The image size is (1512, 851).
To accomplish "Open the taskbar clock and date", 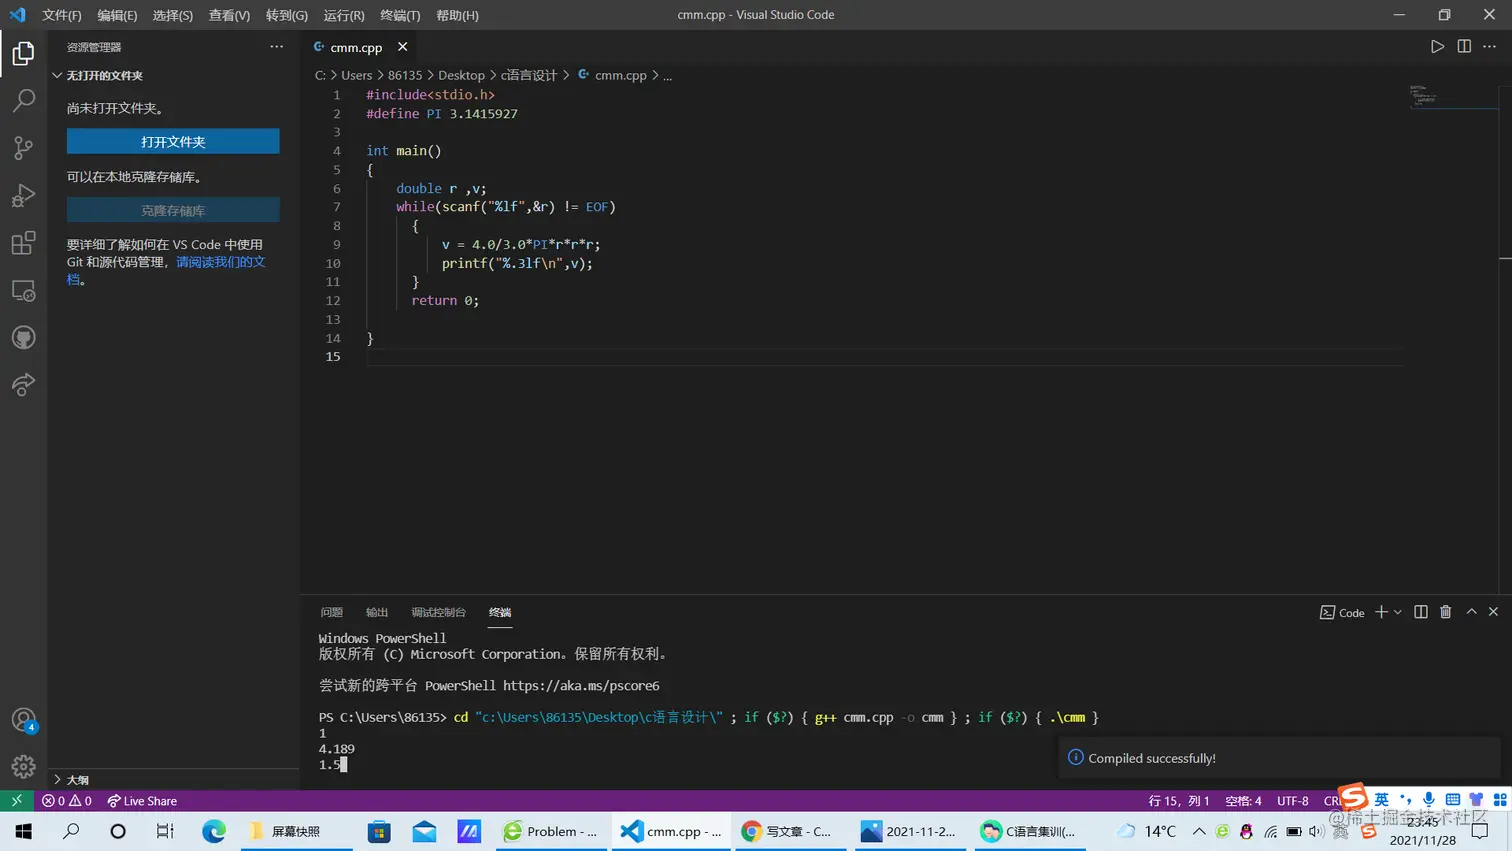I will click(1423, 831).
